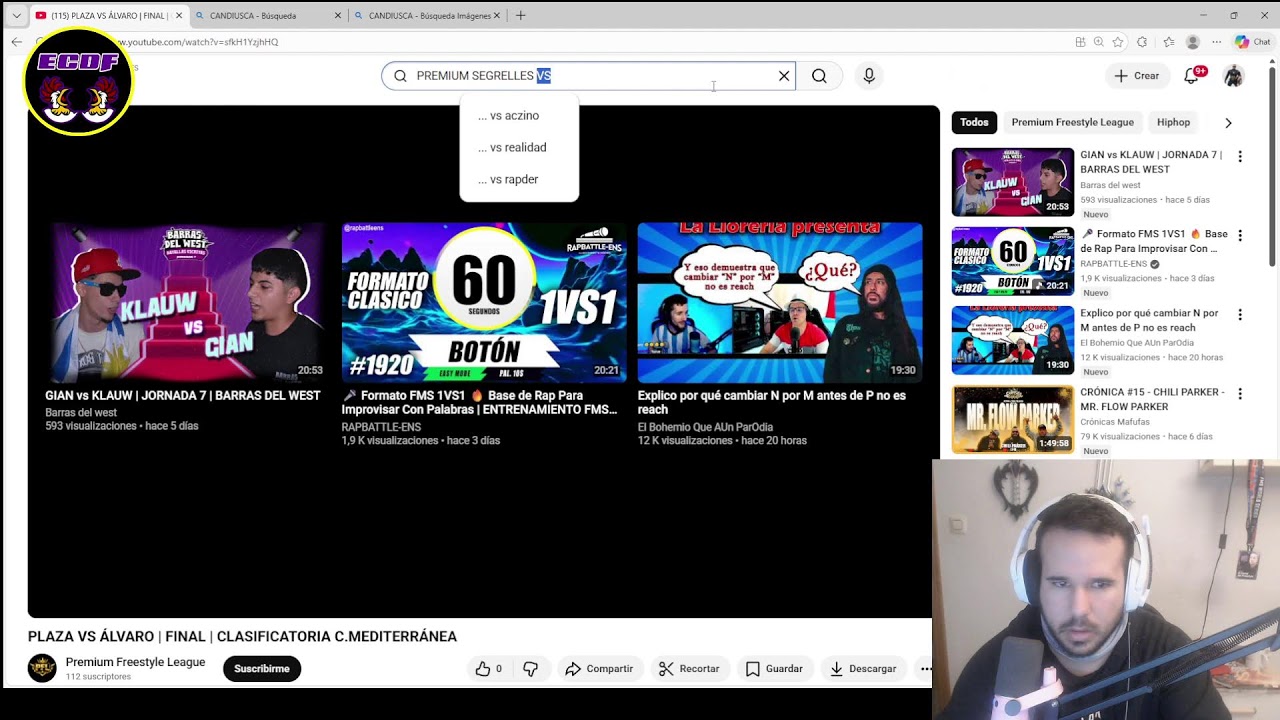Screen dimensions: 1280x720
Task: Close the PLAZA VS ÁLVARO tab
Action: [179, 15]
